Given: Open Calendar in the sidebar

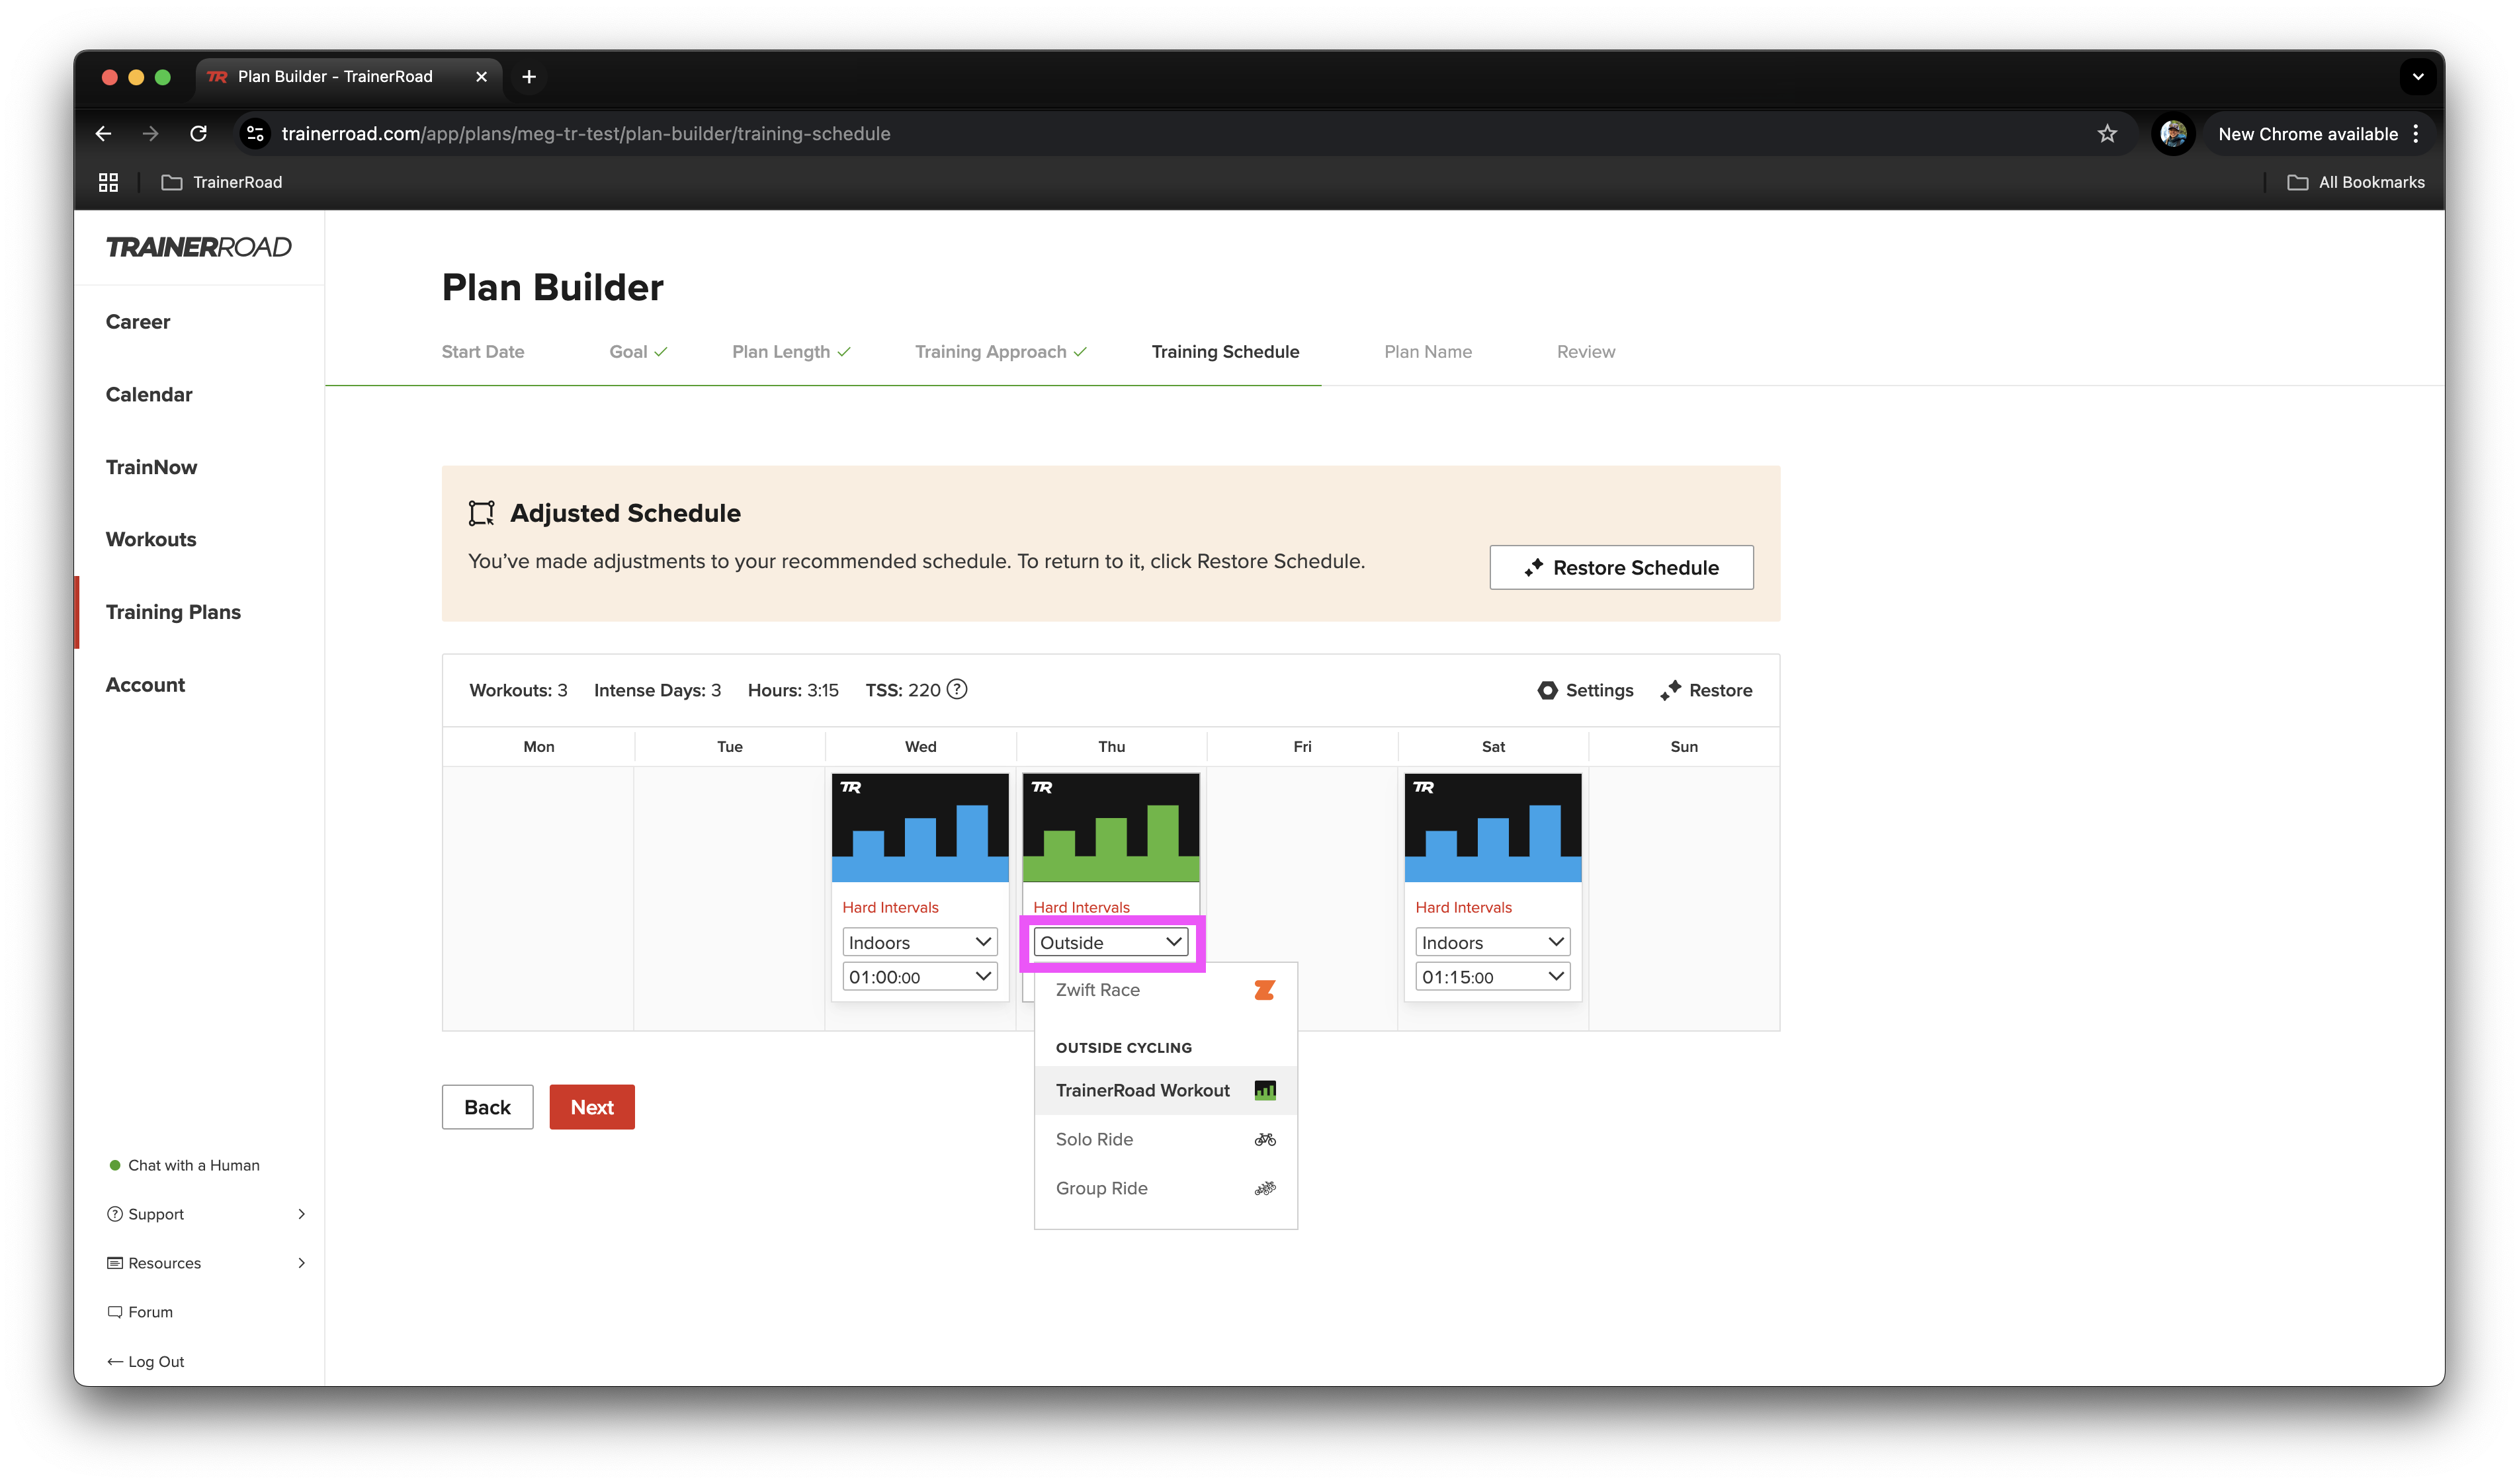Looking at the screenshot, I should tap(149, 395).
